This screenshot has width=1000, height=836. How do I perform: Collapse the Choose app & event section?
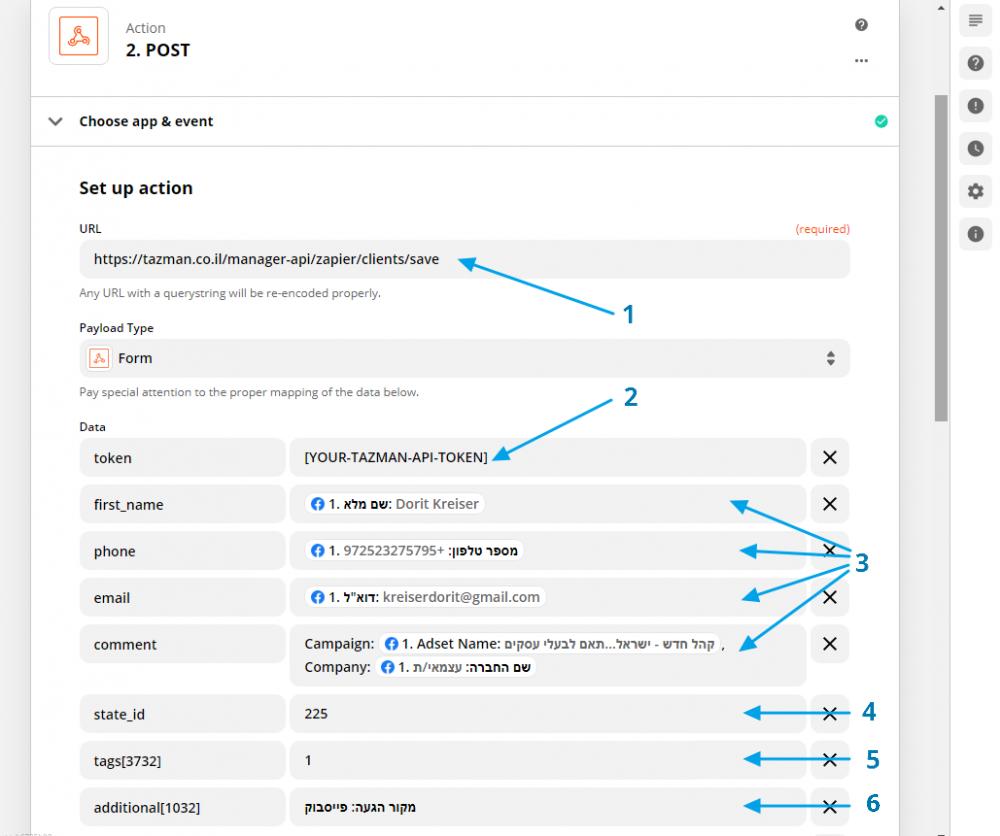coord(56,122)
